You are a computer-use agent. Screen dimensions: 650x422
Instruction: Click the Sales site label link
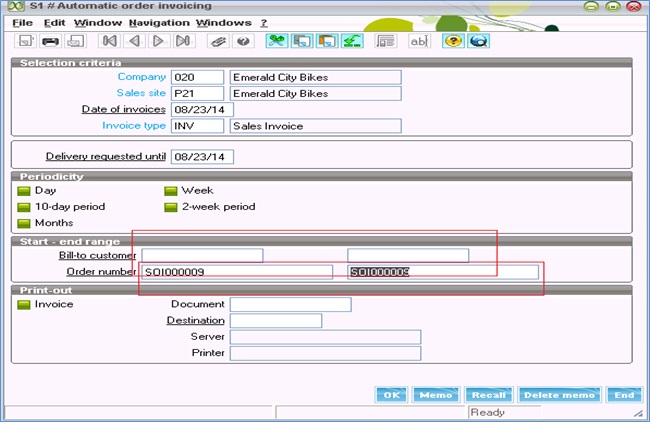pos(141,93)
